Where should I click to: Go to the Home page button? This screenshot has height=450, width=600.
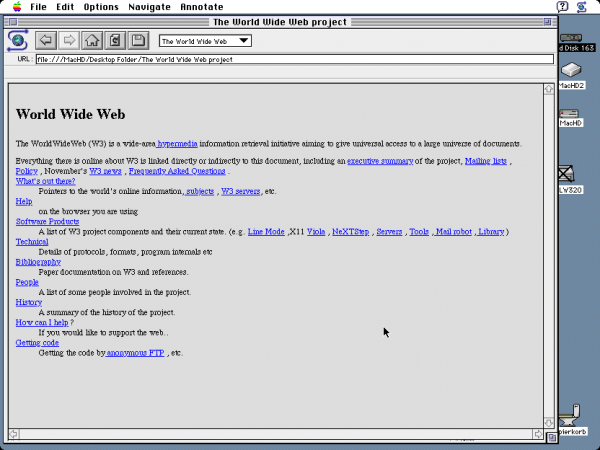(x=92, y=41)
